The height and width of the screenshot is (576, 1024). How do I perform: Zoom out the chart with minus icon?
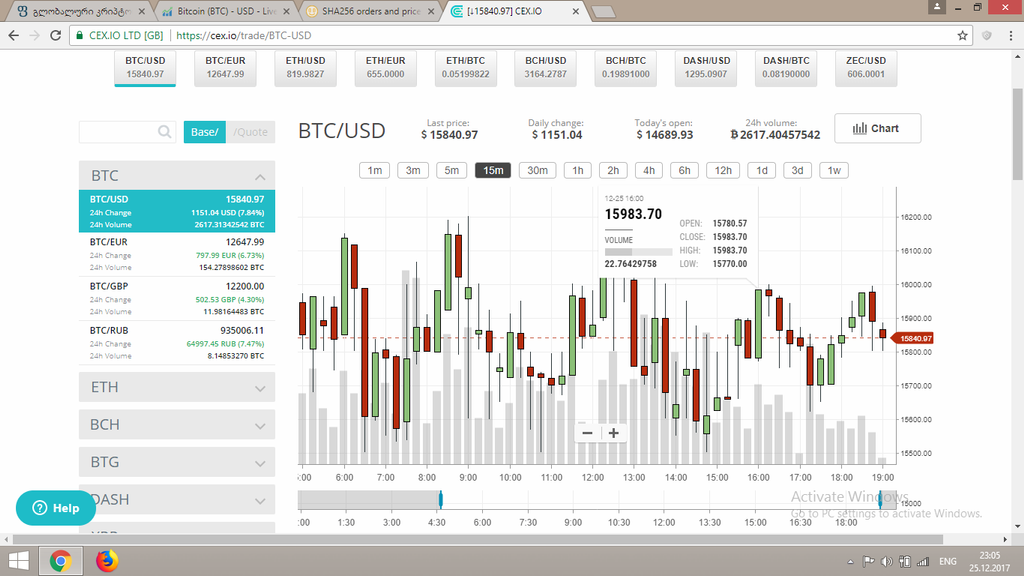[587, 433]
